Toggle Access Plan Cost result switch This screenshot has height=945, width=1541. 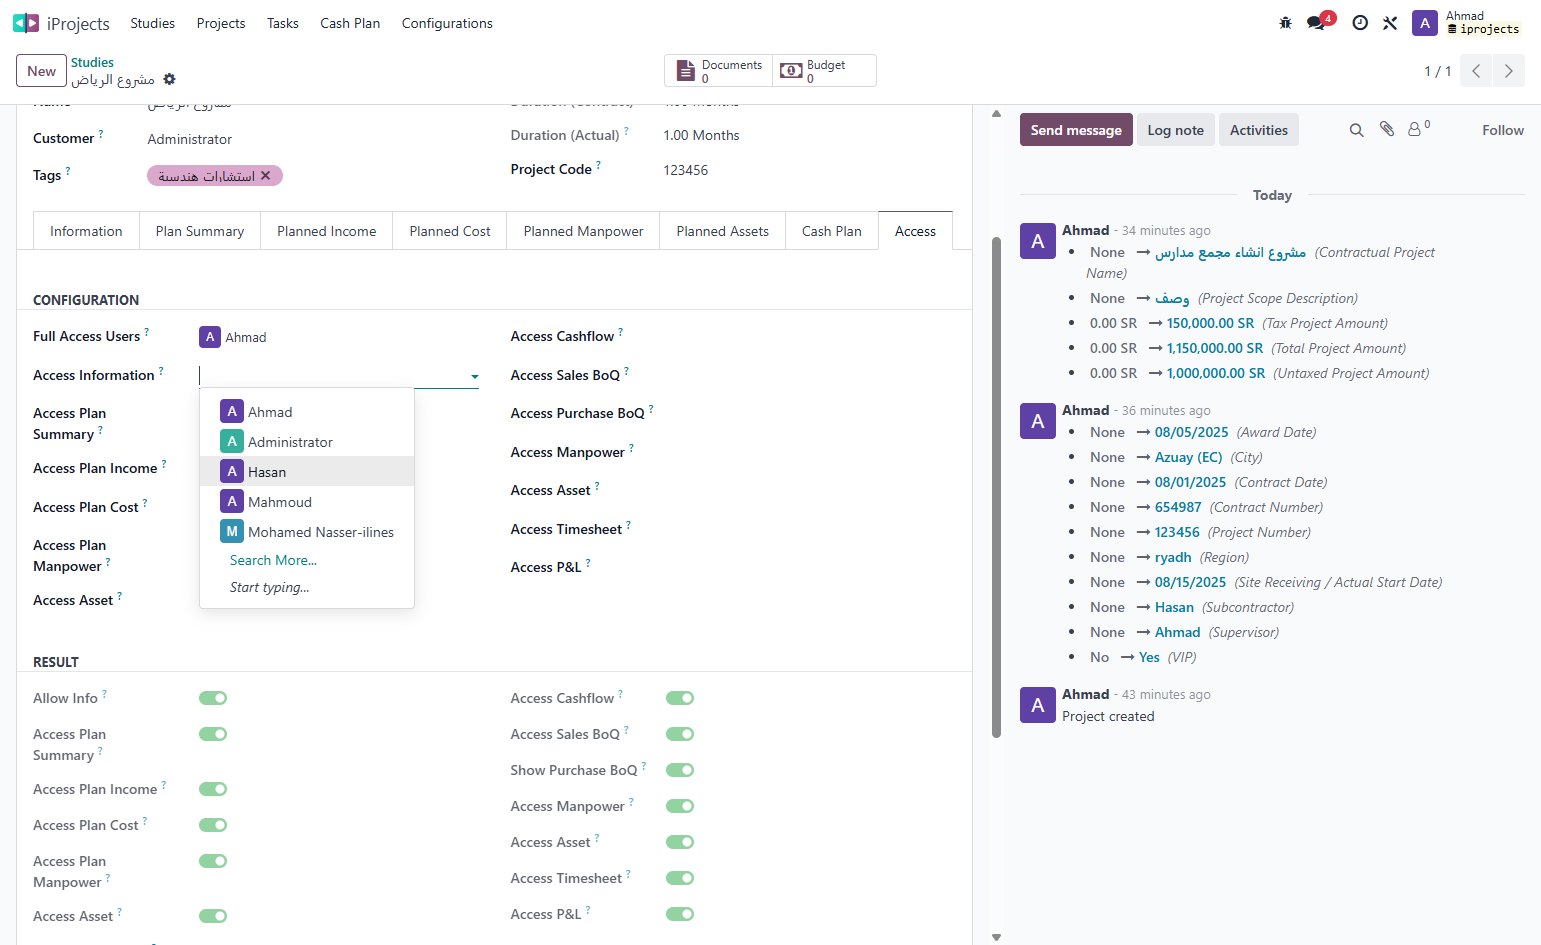coord(213,825)
